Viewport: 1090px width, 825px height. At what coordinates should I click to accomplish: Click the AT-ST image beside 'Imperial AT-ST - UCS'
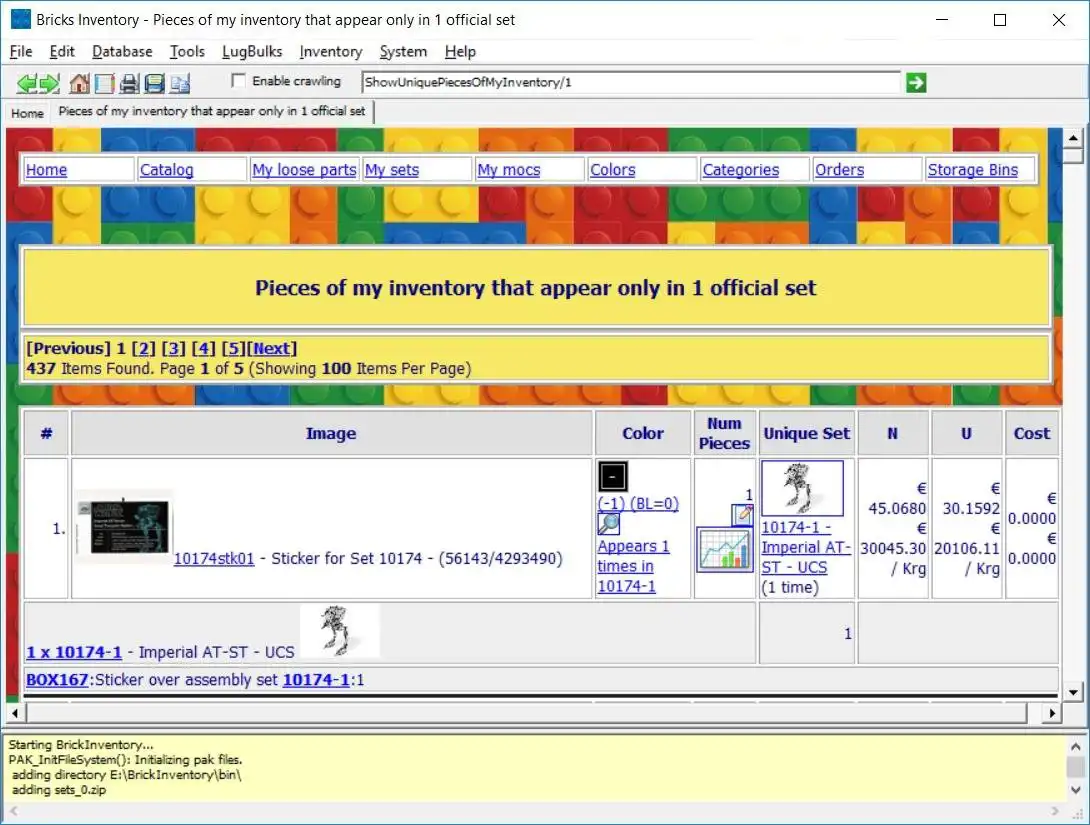pyautogui.click(x=340, y=630)
